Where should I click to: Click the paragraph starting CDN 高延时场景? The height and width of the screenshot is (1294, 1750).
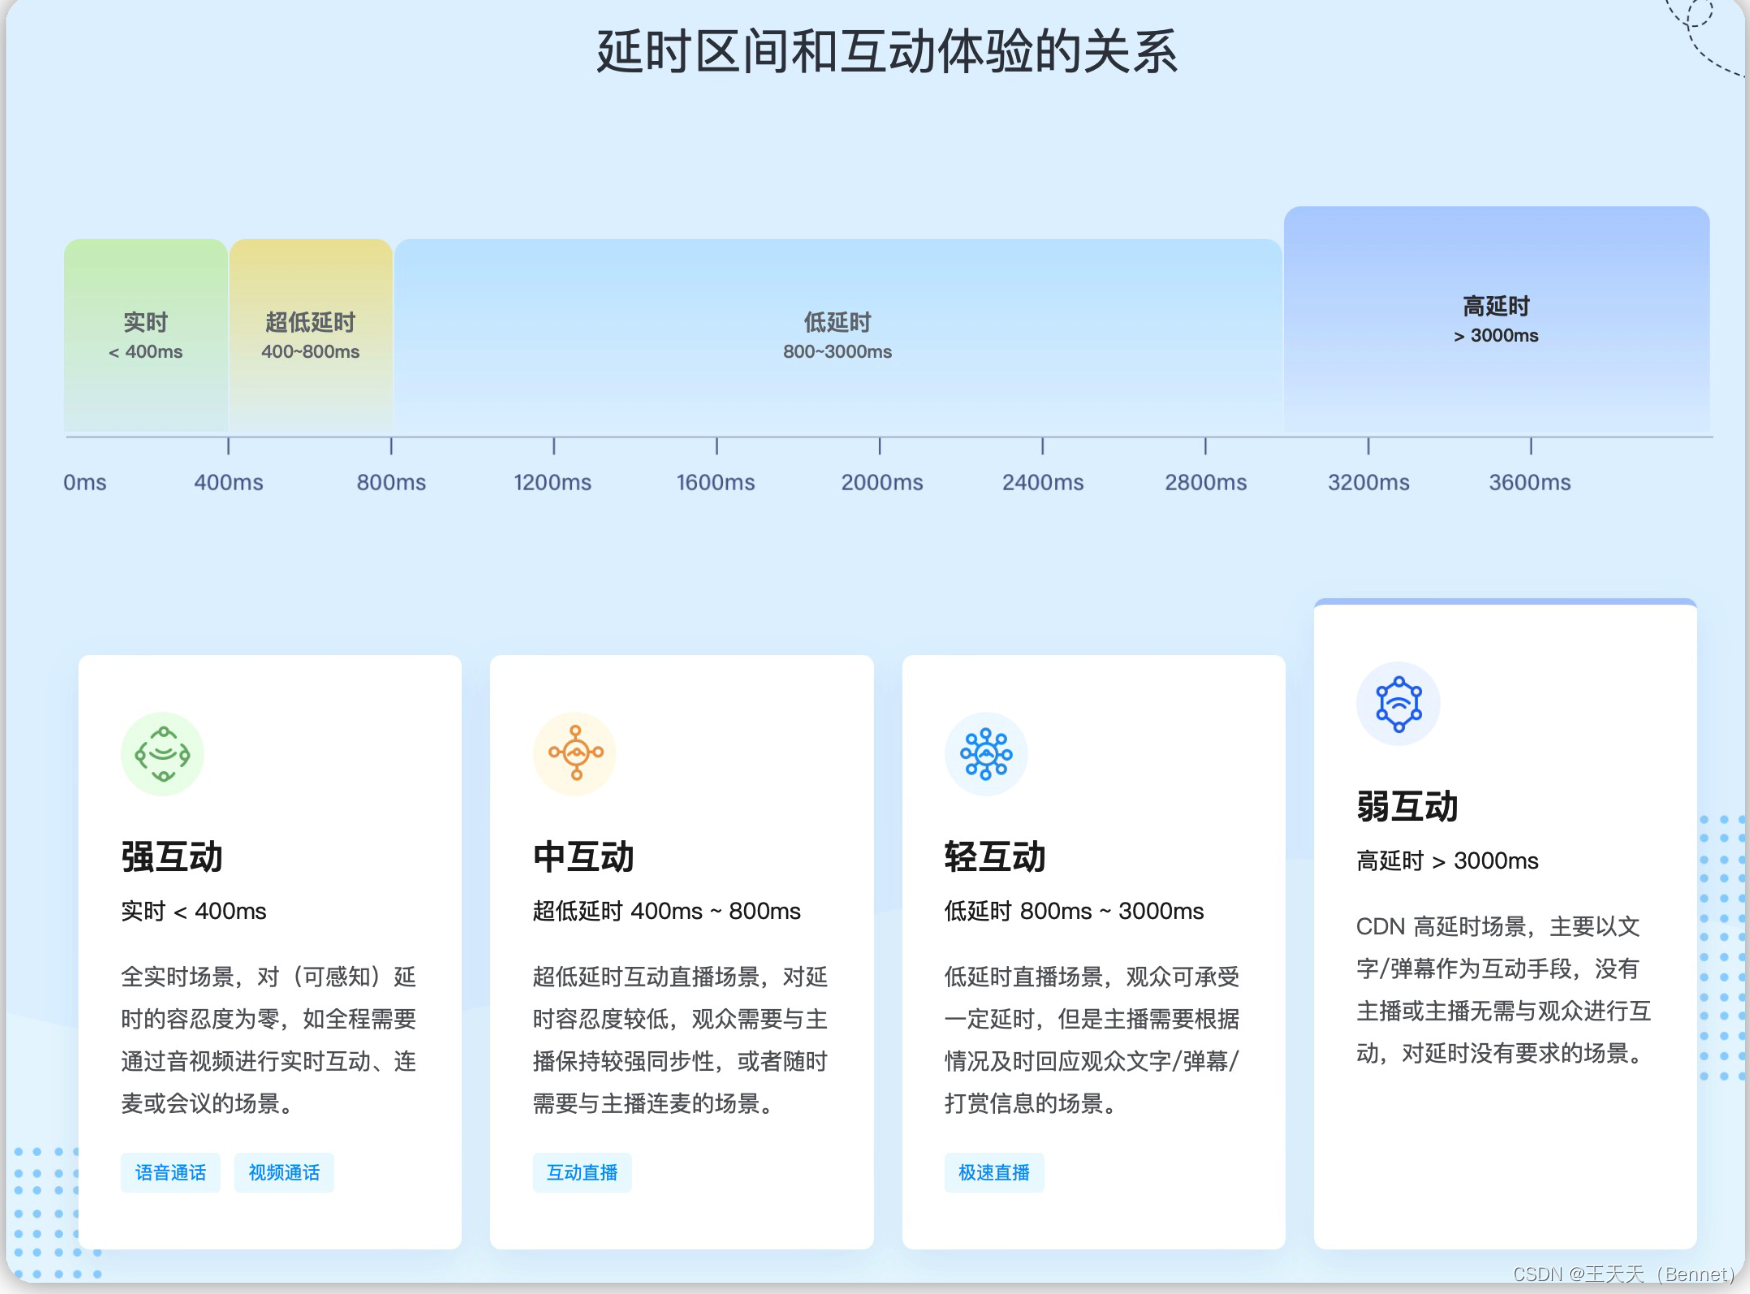[1504, 990]
